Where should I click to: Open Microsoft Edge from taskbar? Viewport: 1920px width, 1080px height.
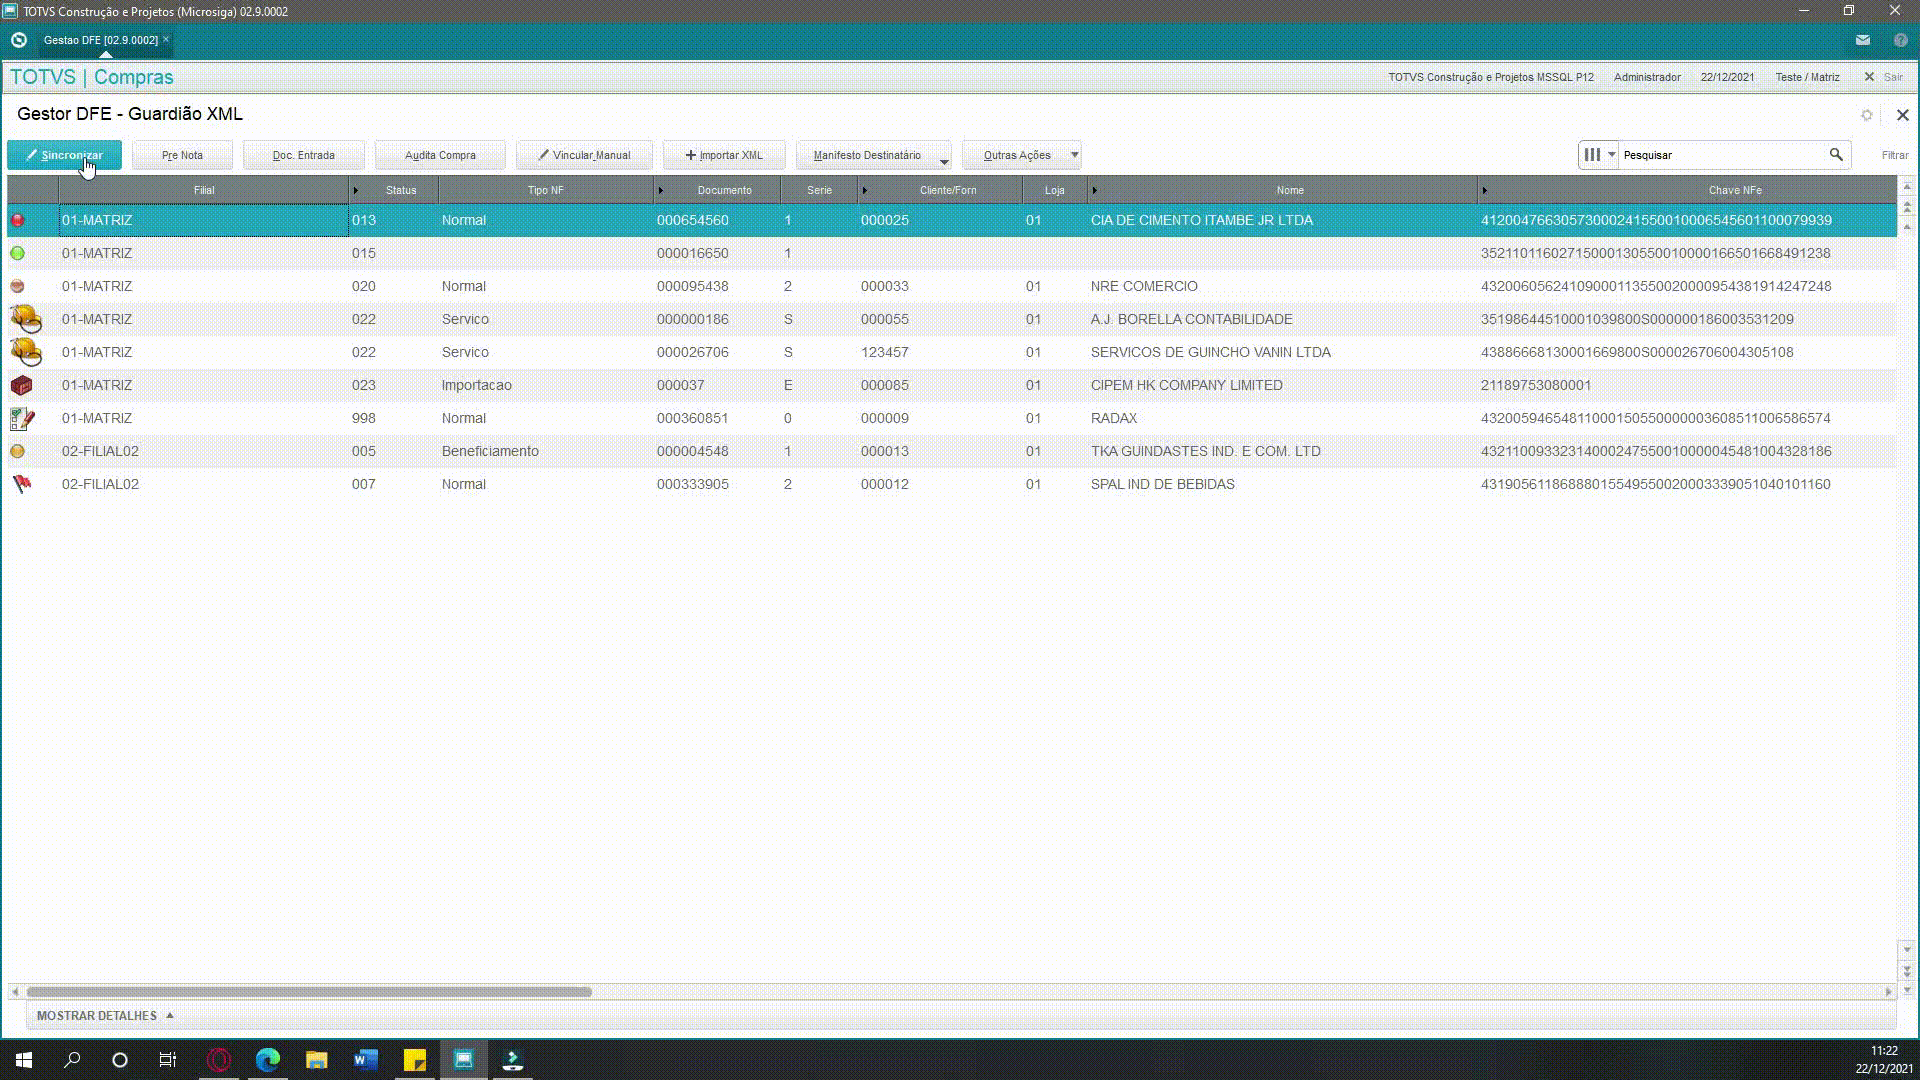click(267, 1060)
